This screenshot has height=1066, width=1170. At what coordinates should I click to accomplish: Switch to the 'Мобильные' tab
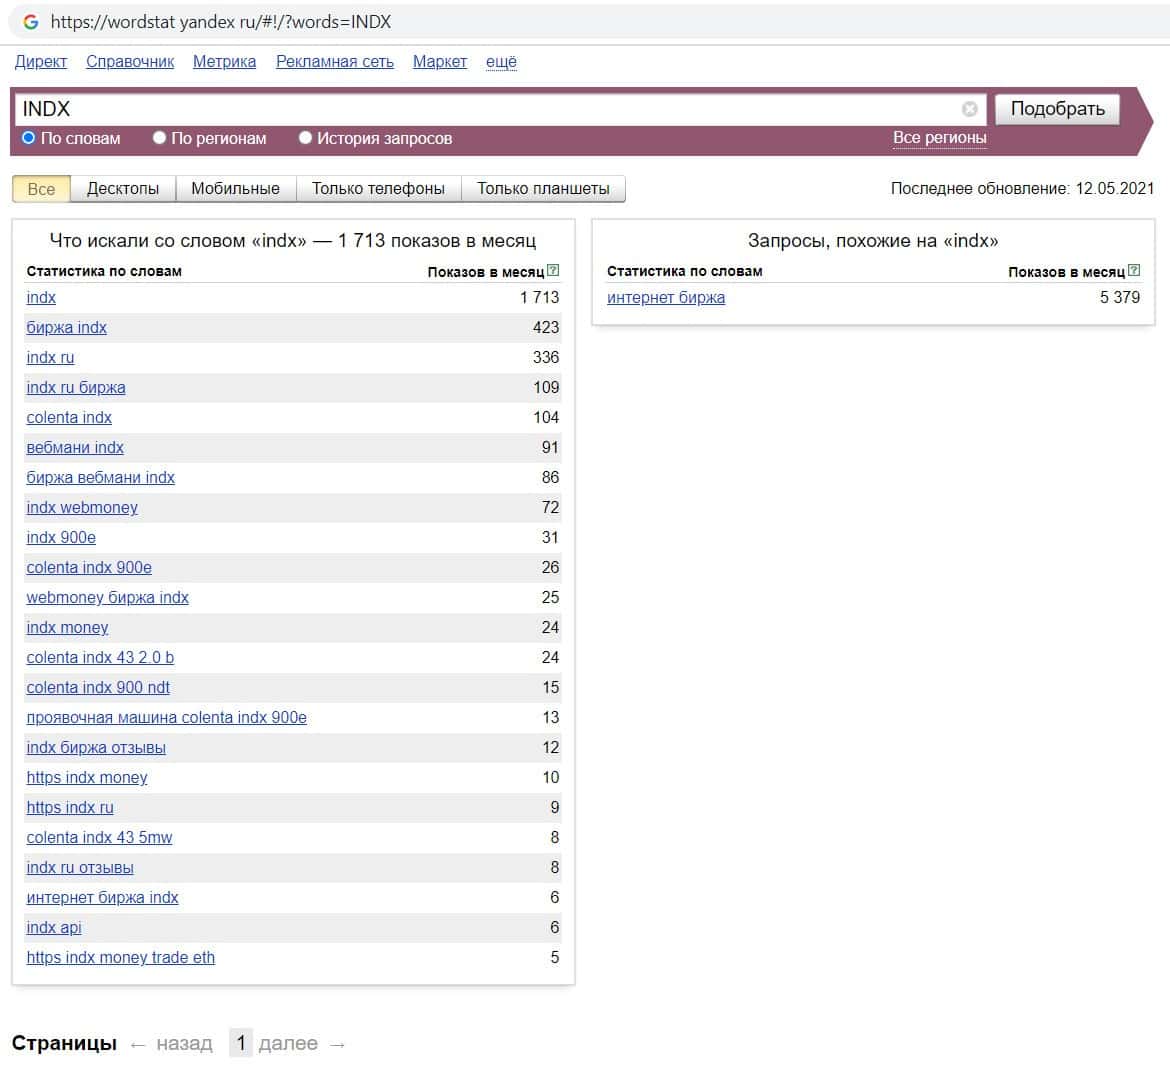[235, 188]
